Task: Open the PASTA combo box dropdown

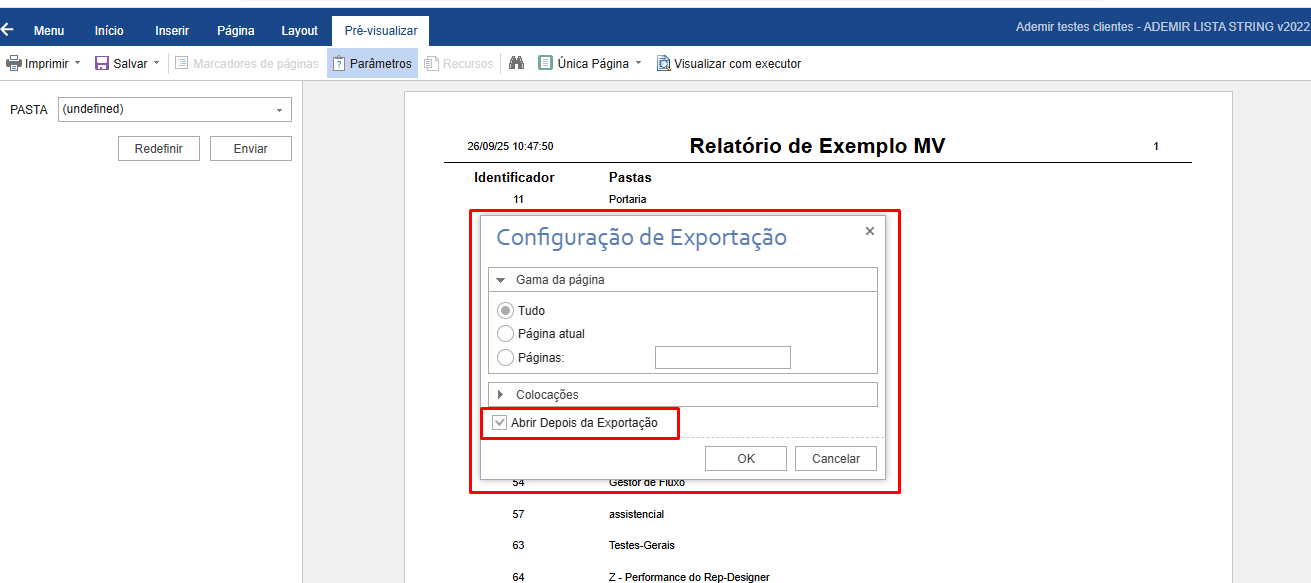Action: click(x=279, y=110)
